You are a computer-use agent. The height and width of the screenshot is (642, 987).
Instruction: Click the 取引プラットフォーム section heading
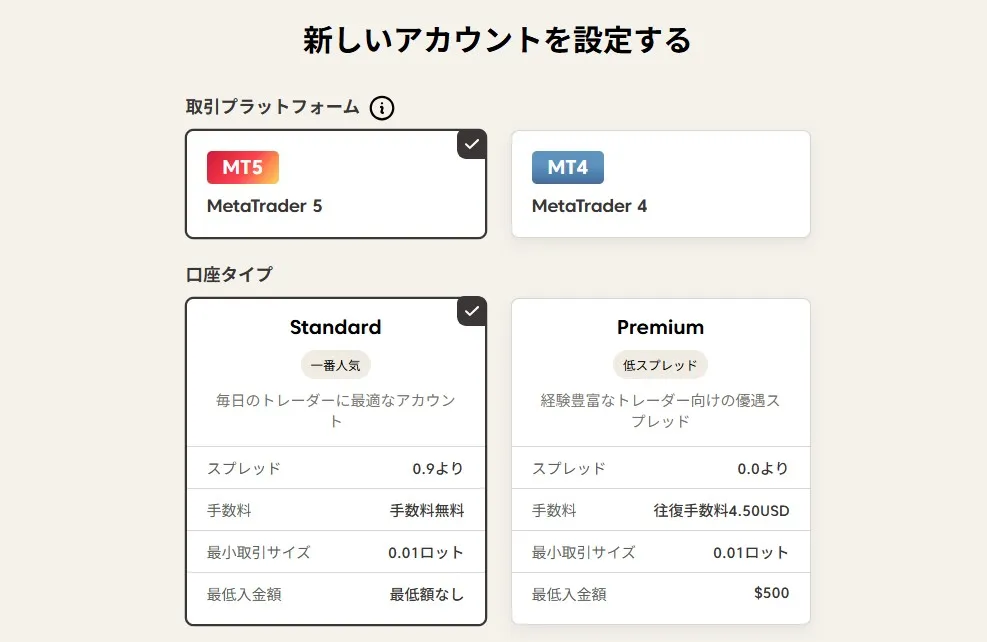click(x=272, y=108)
